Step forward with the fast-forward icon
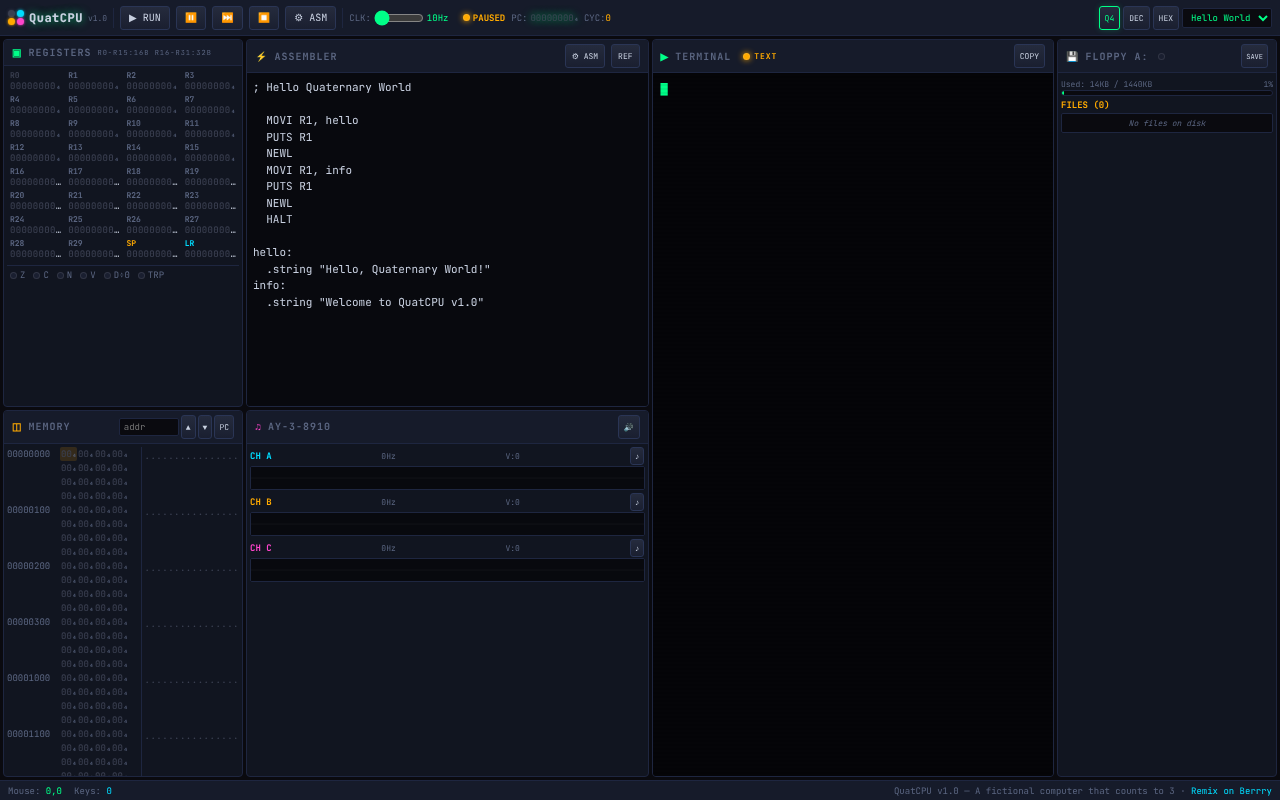Viewport: 1280px width, 800px height. coord(227,18)
